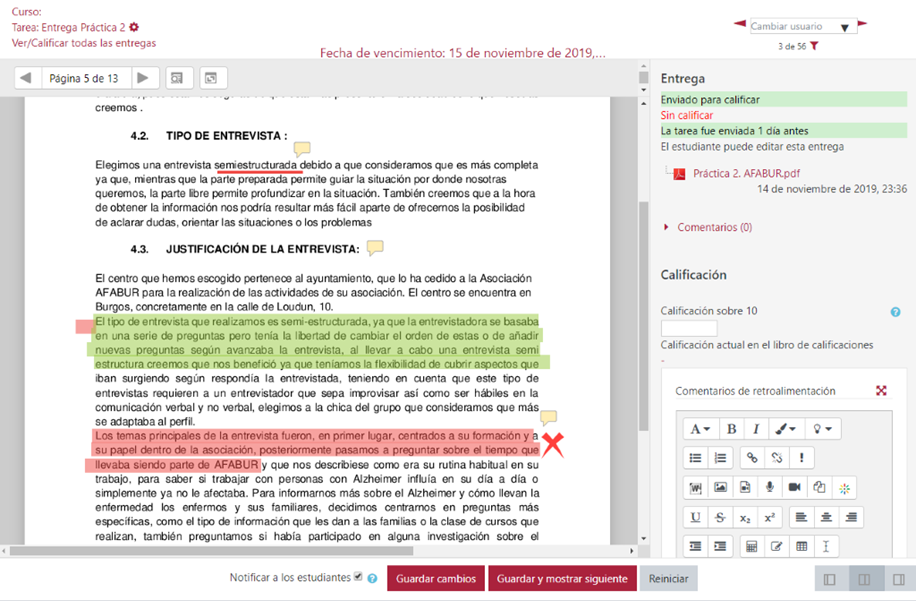Image resolution: width=916 pixels, height=601 pixels.
Task: Go to next PDF page arrow
Action: click(x=144, y=78)
